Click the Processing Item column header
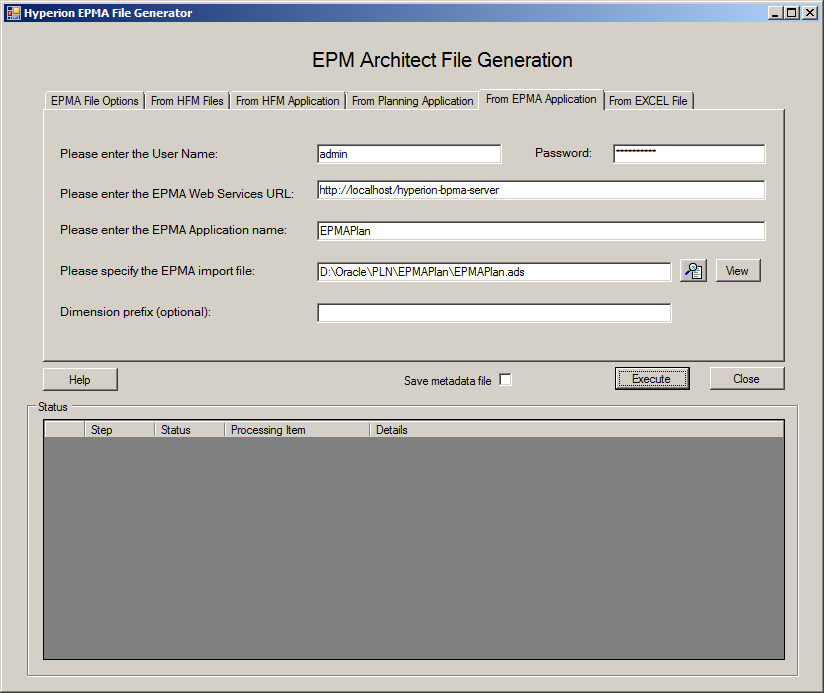Image resolution: width=824 pixels, height=693 pixels. click(x=297, y=430)
